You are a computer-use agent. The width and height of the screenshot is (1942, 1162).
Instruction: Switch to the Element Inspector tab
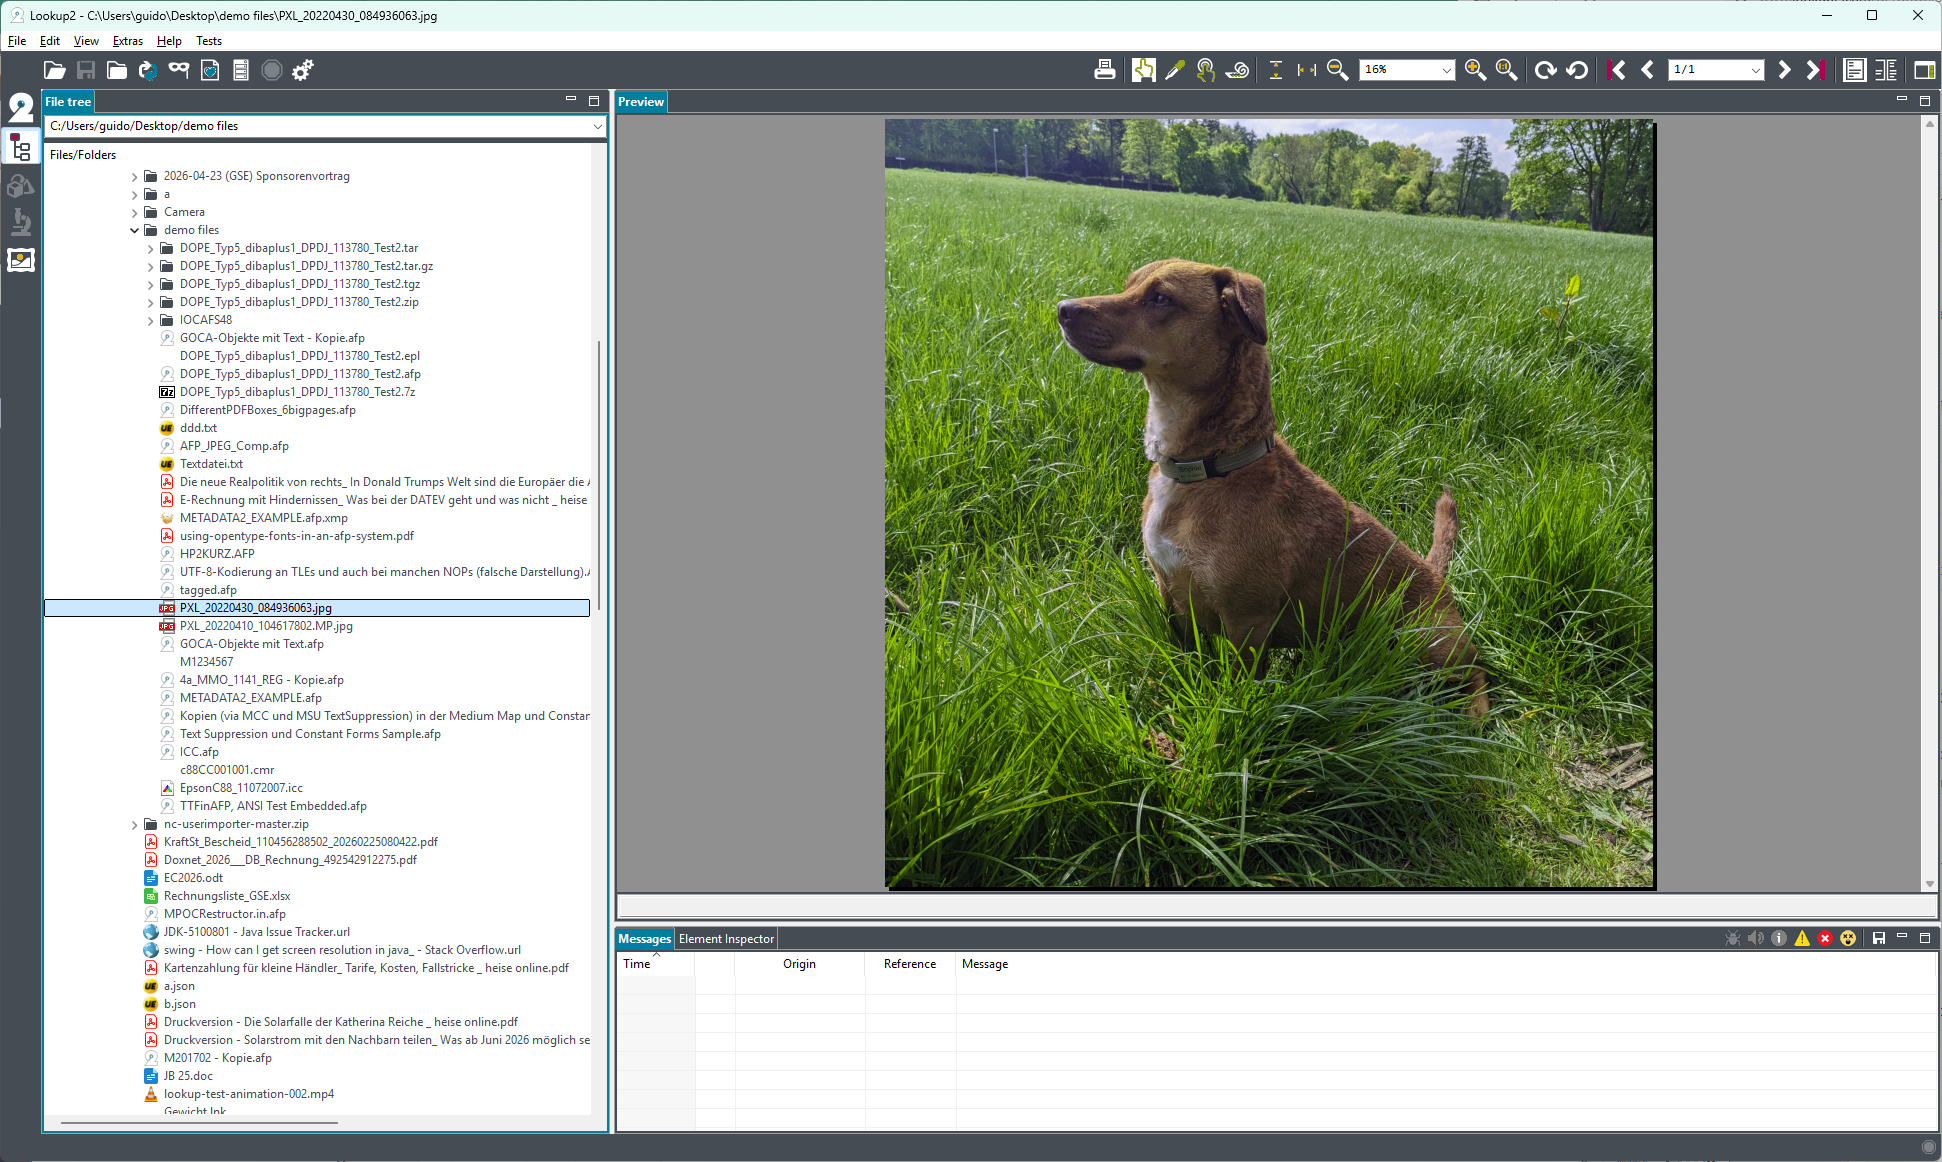click(x=726, y=939)
